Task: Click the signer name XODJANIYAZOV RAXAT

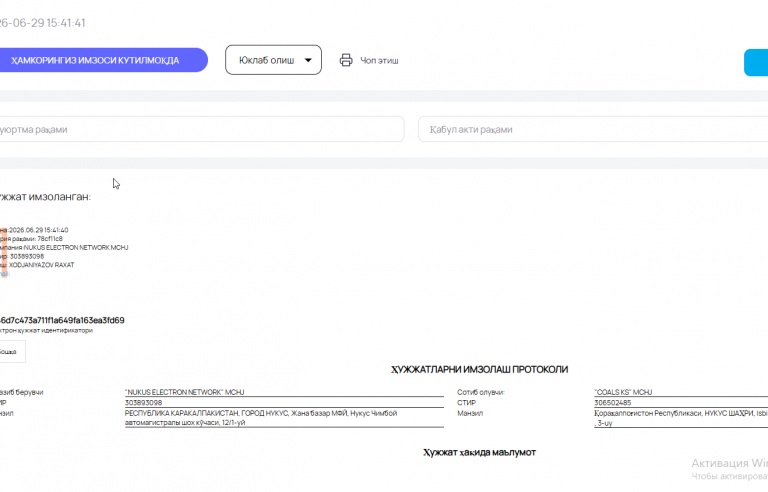Action: click(x=42, y=265)
